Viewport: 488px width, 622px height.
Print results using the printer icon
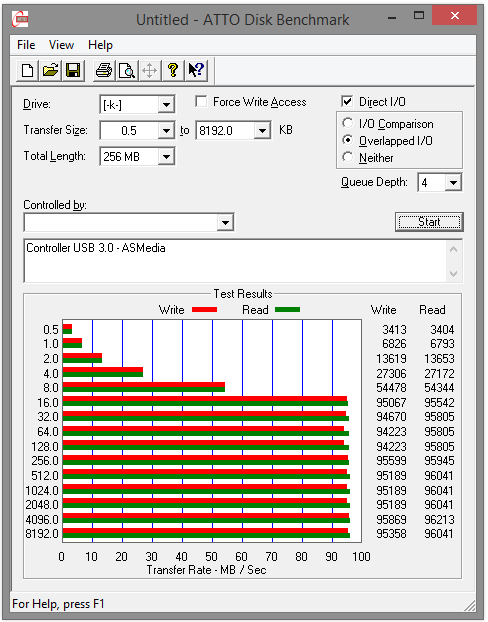104,71
